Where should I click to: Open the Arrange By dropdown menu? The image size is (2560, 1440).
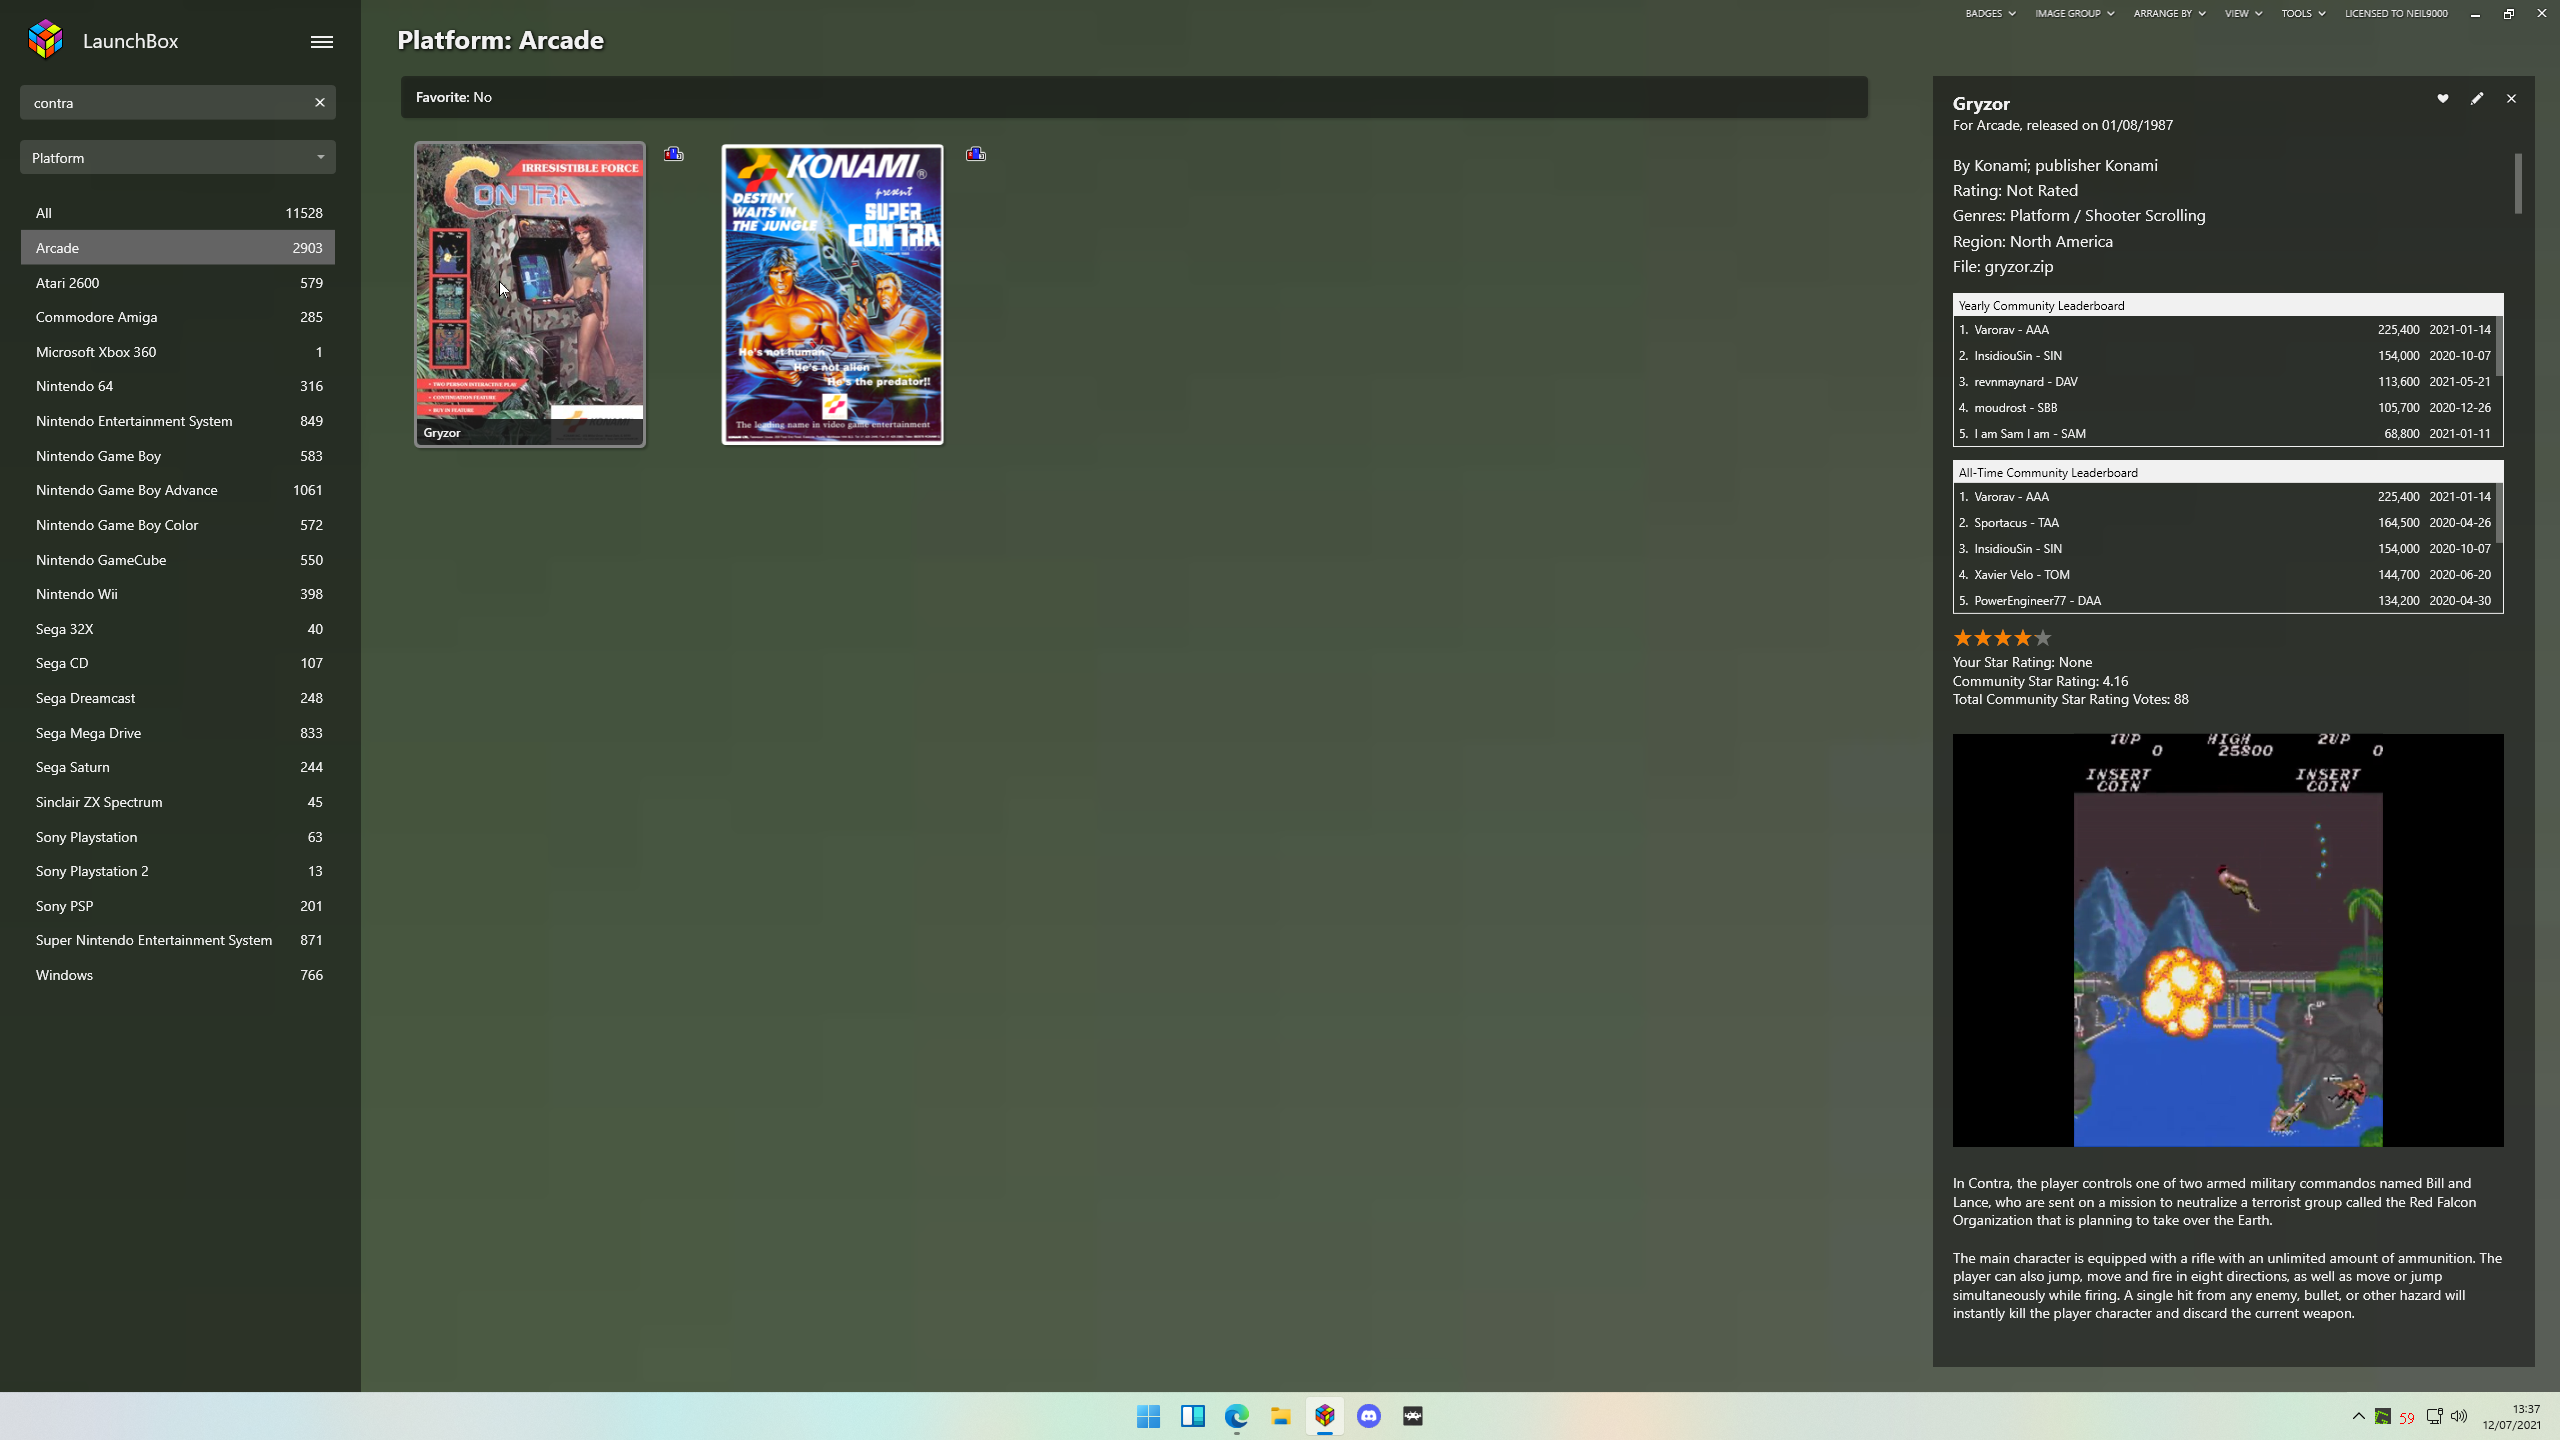[2168, 14]
